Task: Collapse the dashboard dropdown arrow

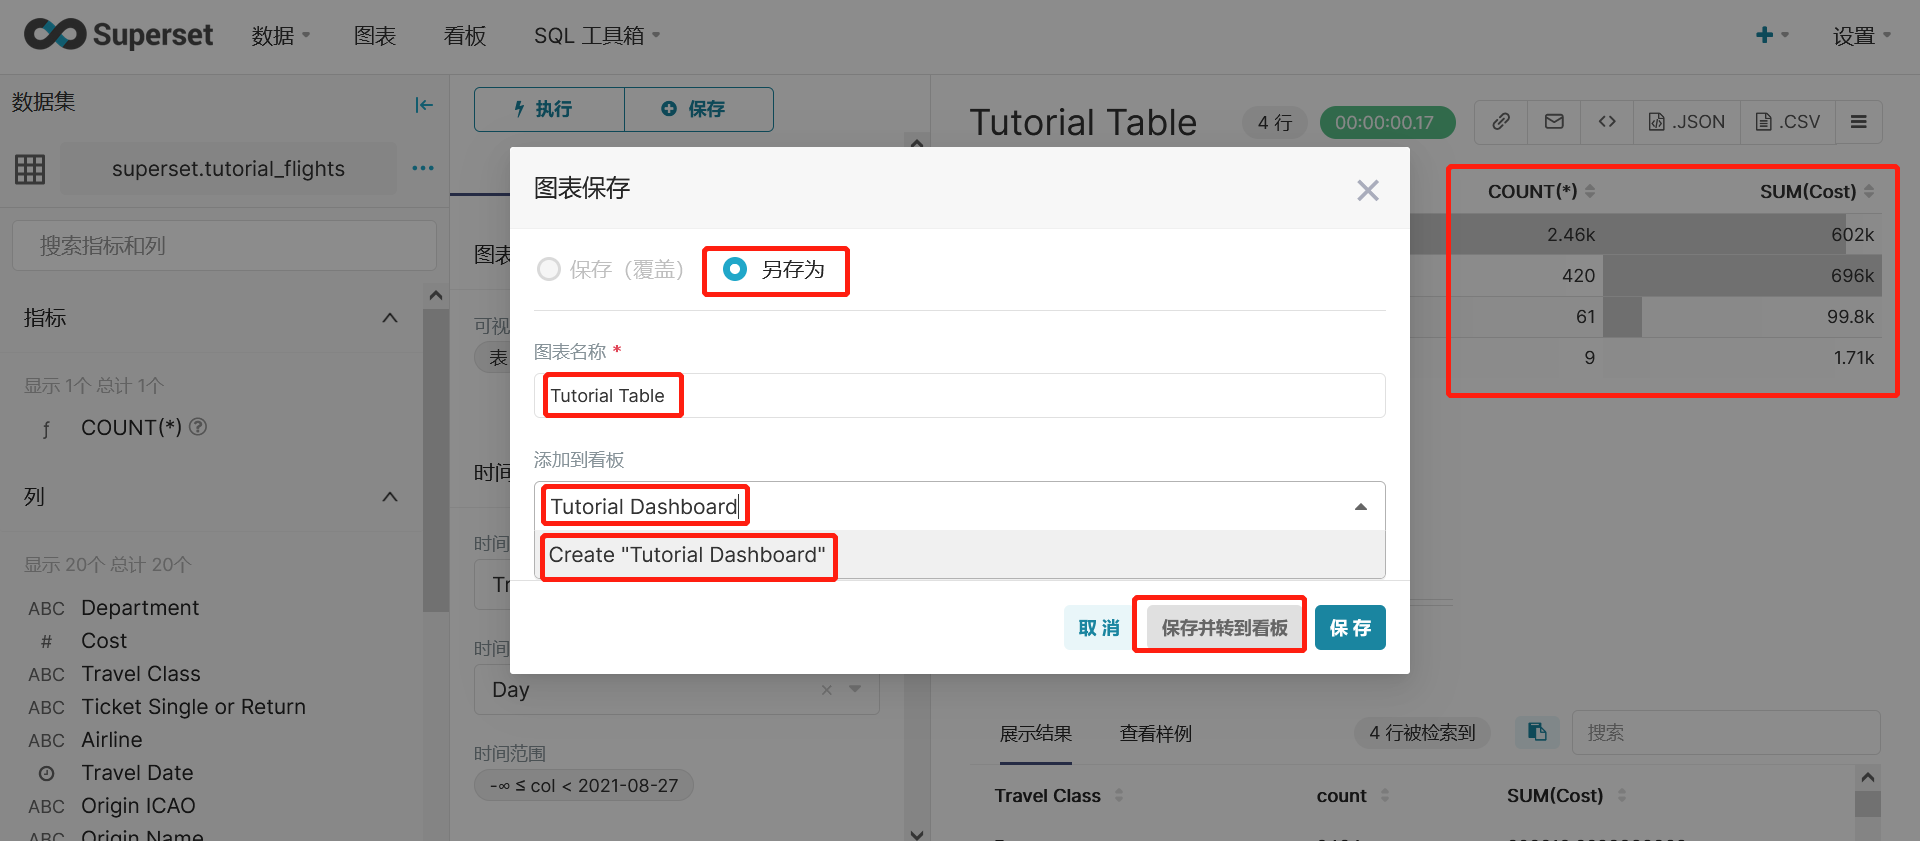Action: [x=1361, y=507]
